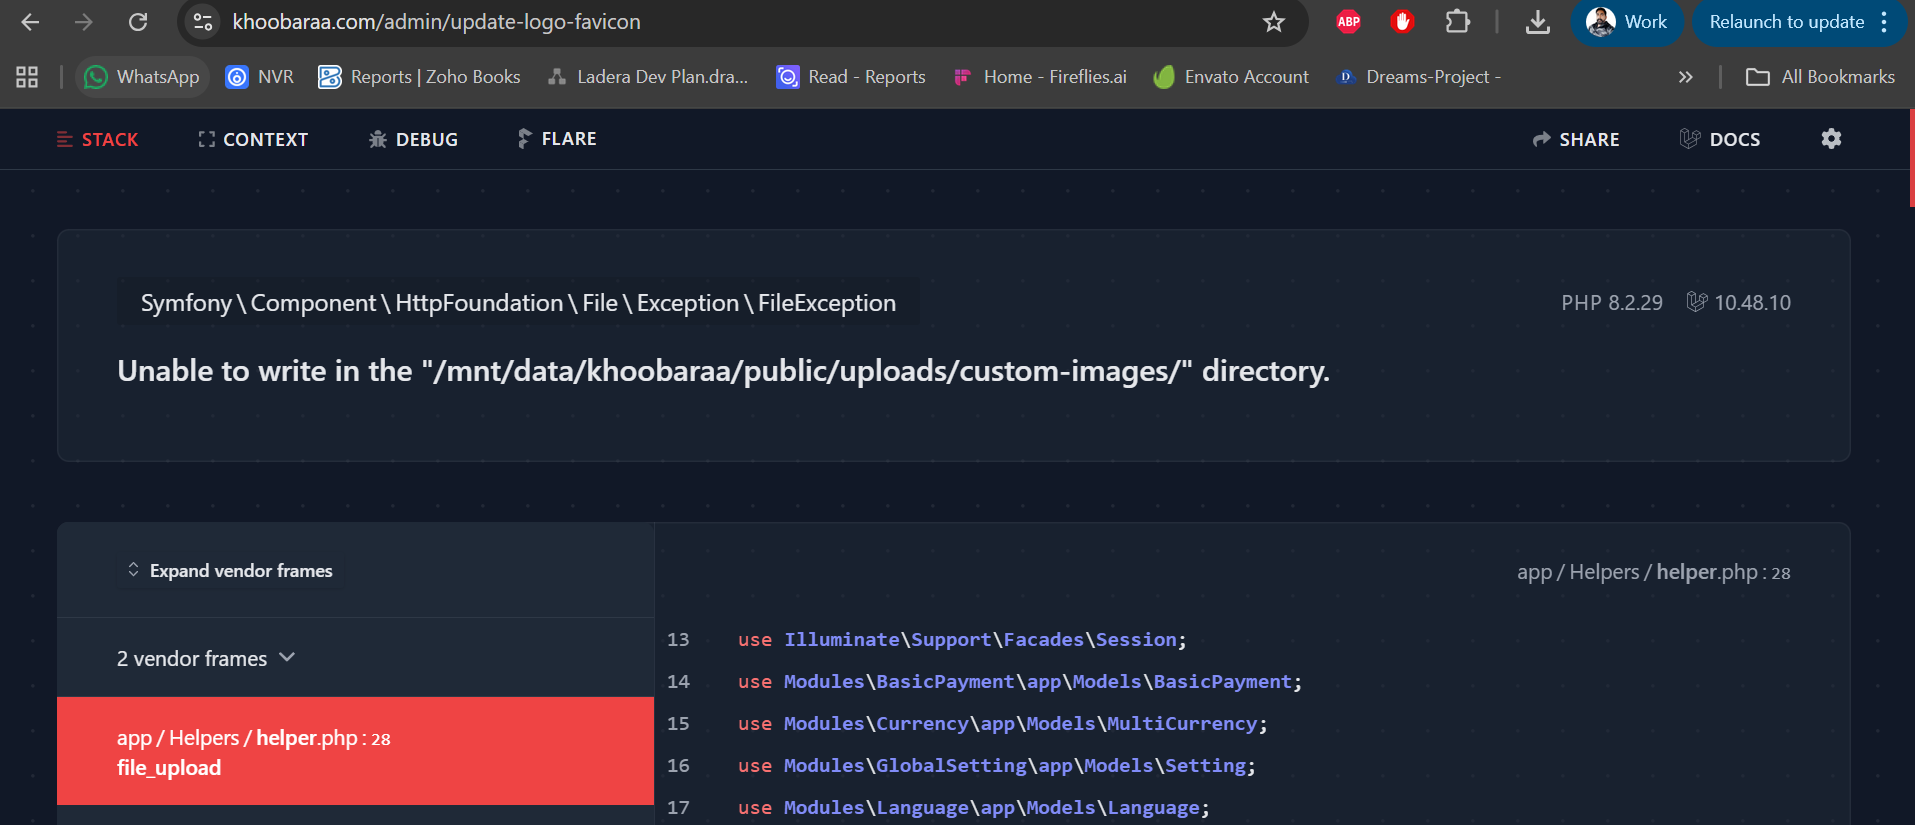Bookmark this page with the star icon
Screen dimensions: 1915x825
coord(1273,22)
